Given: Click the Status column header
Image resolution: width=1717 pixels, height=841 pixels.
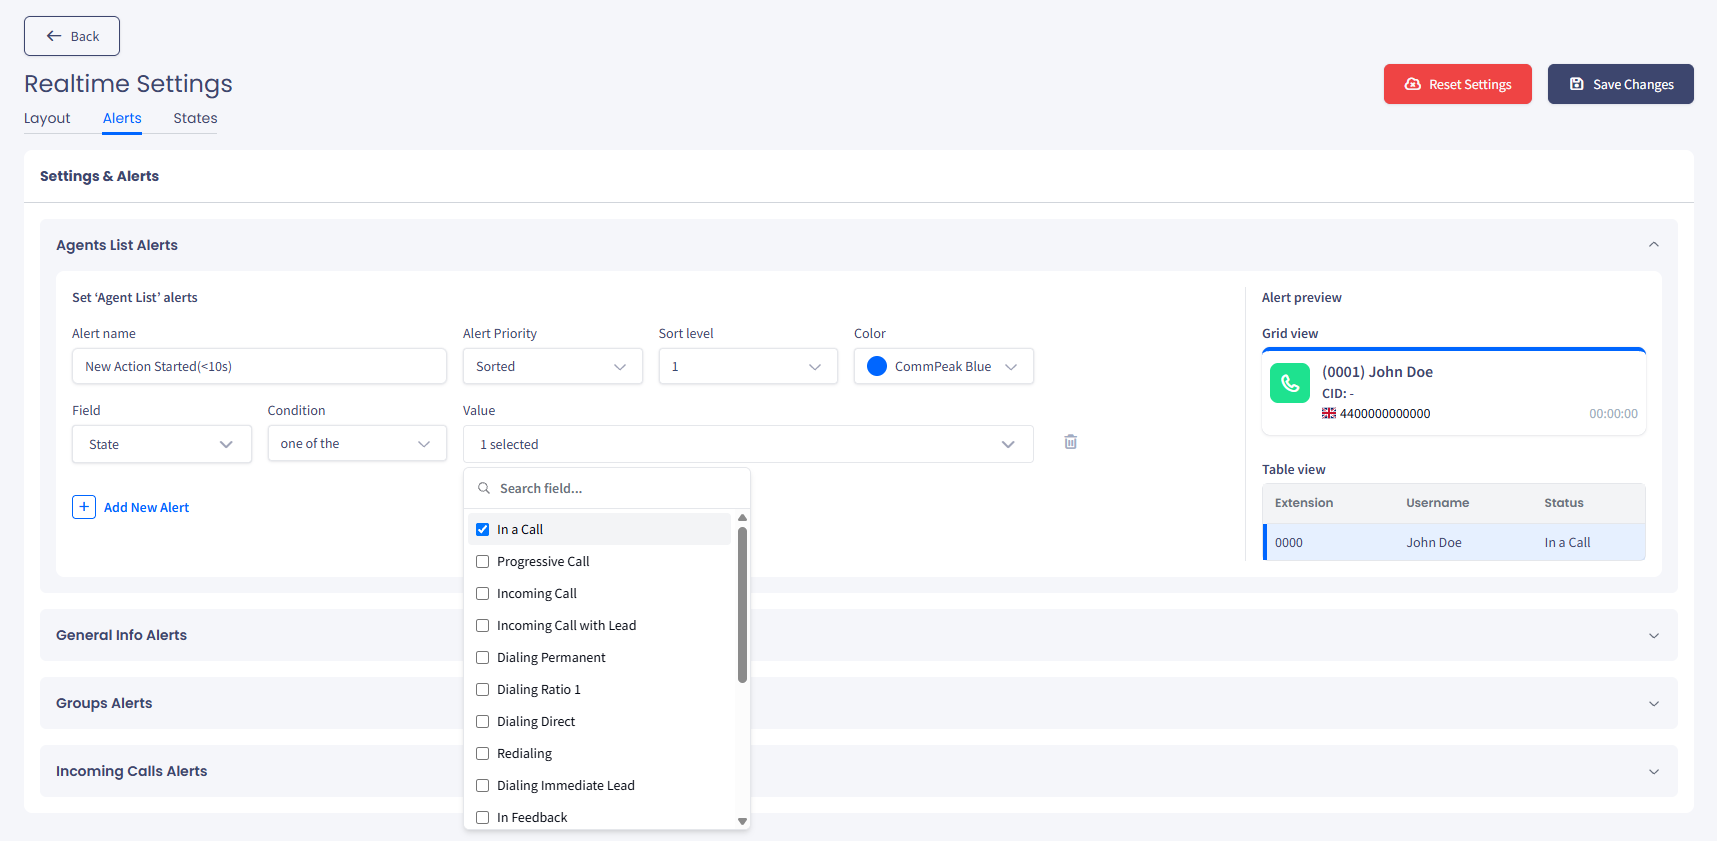Looking at the screenshot, I should (x=1564, y=503).
